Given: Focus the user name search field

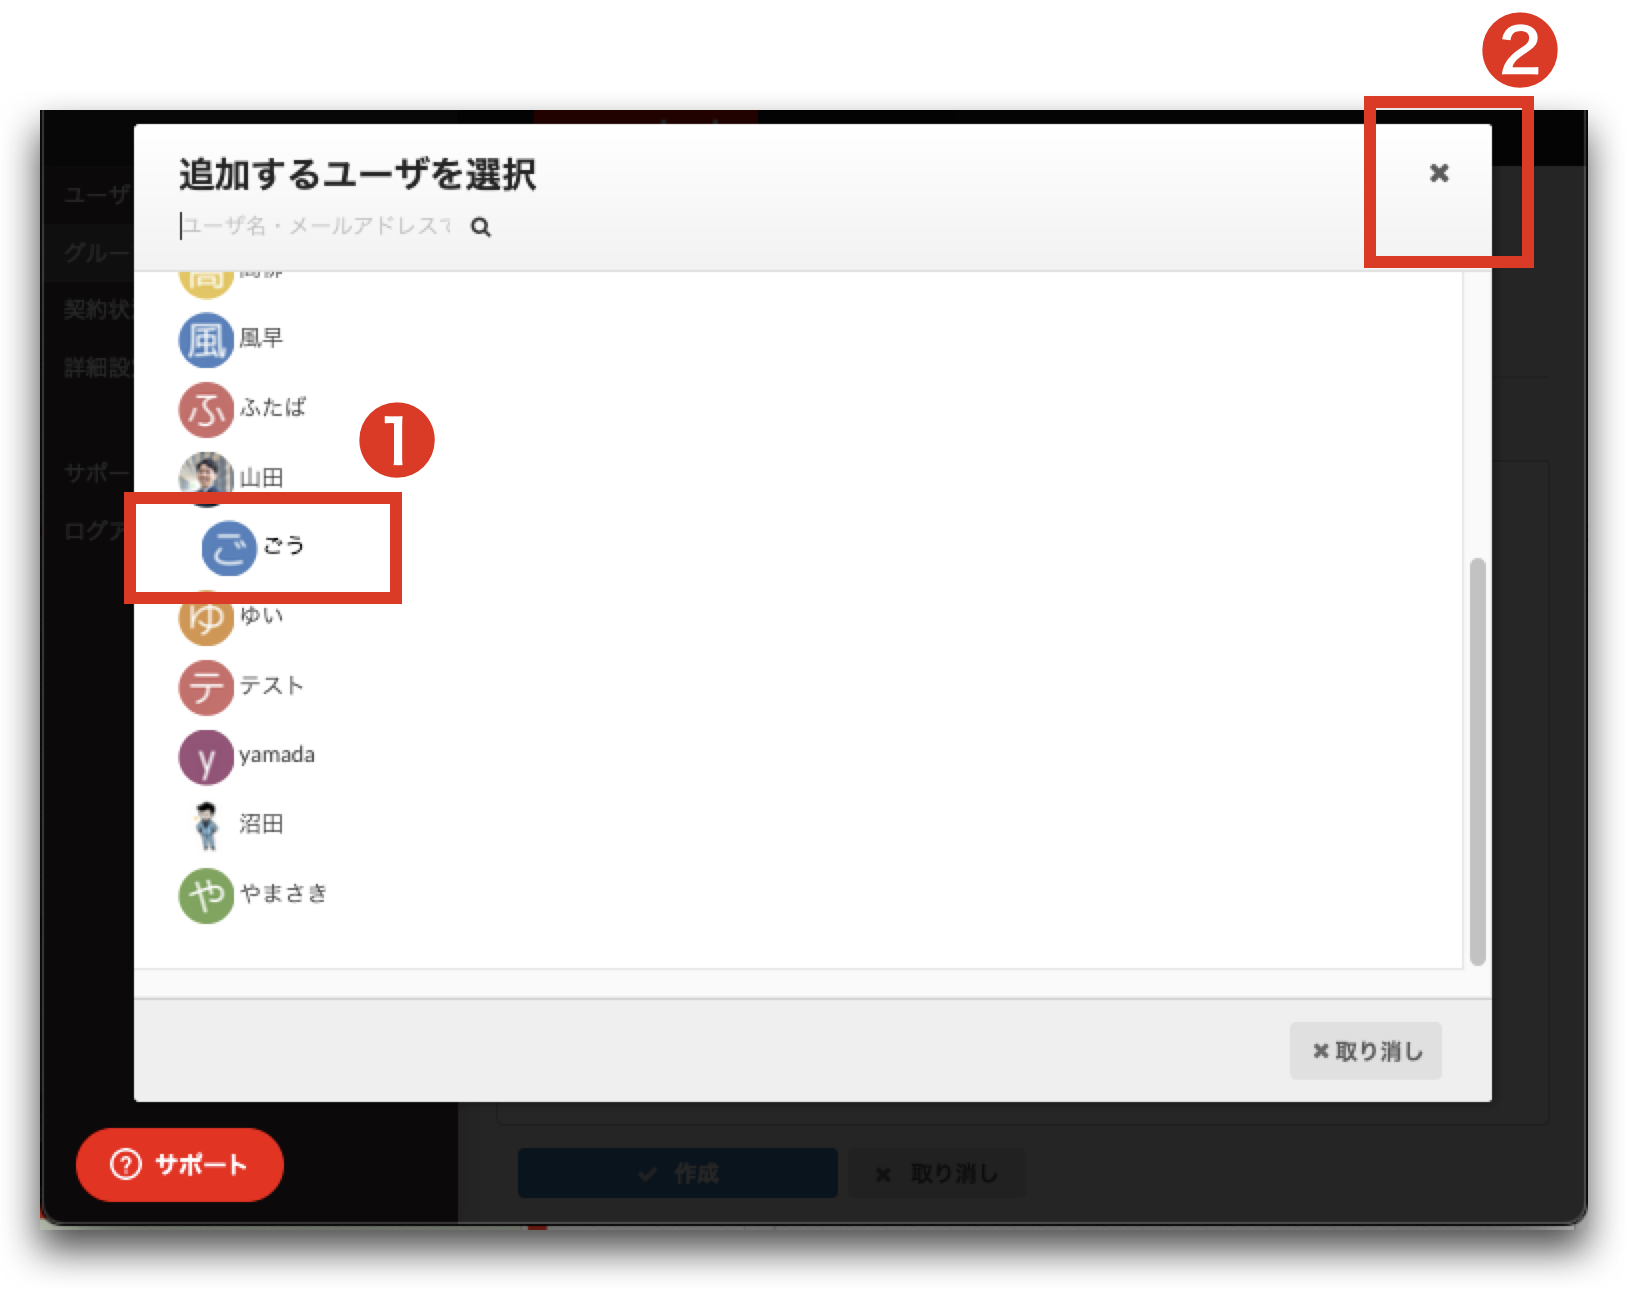Looking at the screenshot, I should click(316, 226).
